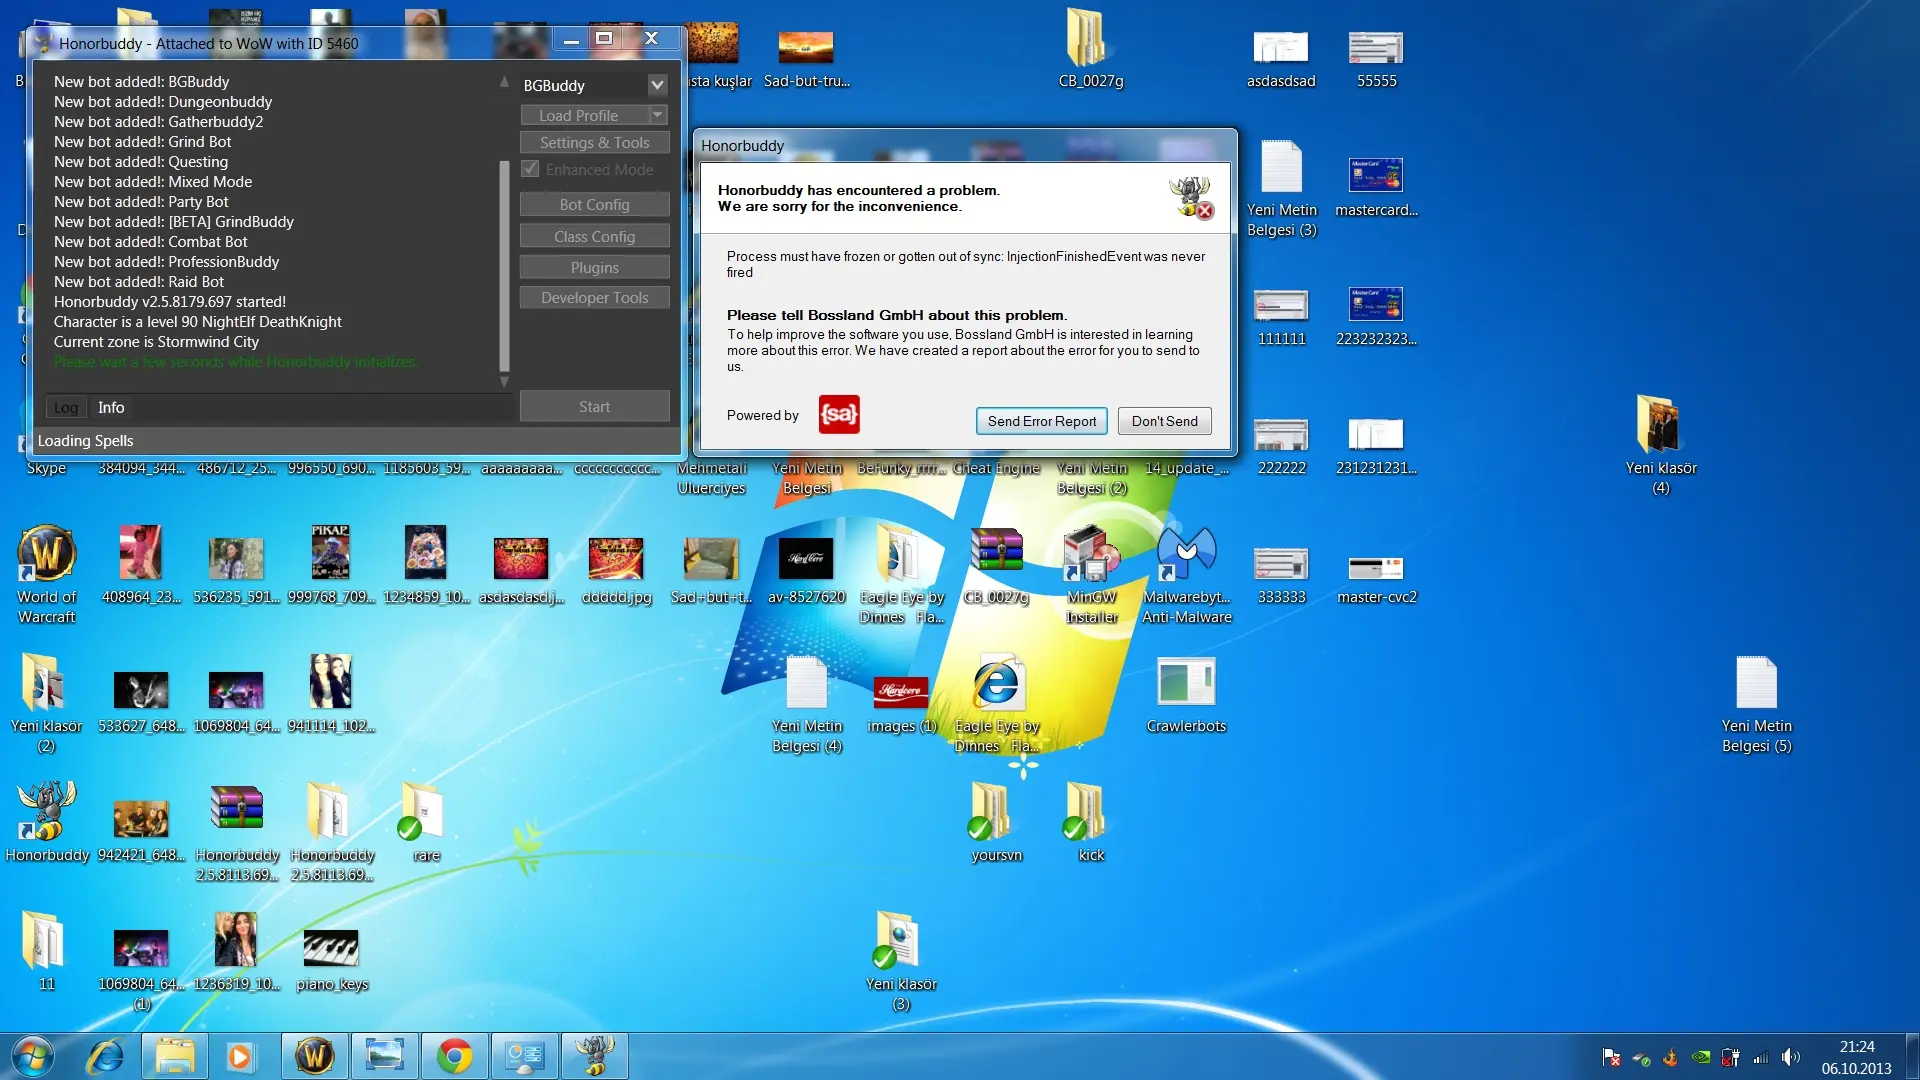Viewport: 1920px width, 1080px height.
Task: Click the Don't Send button
Action: tap(1164, 421)
